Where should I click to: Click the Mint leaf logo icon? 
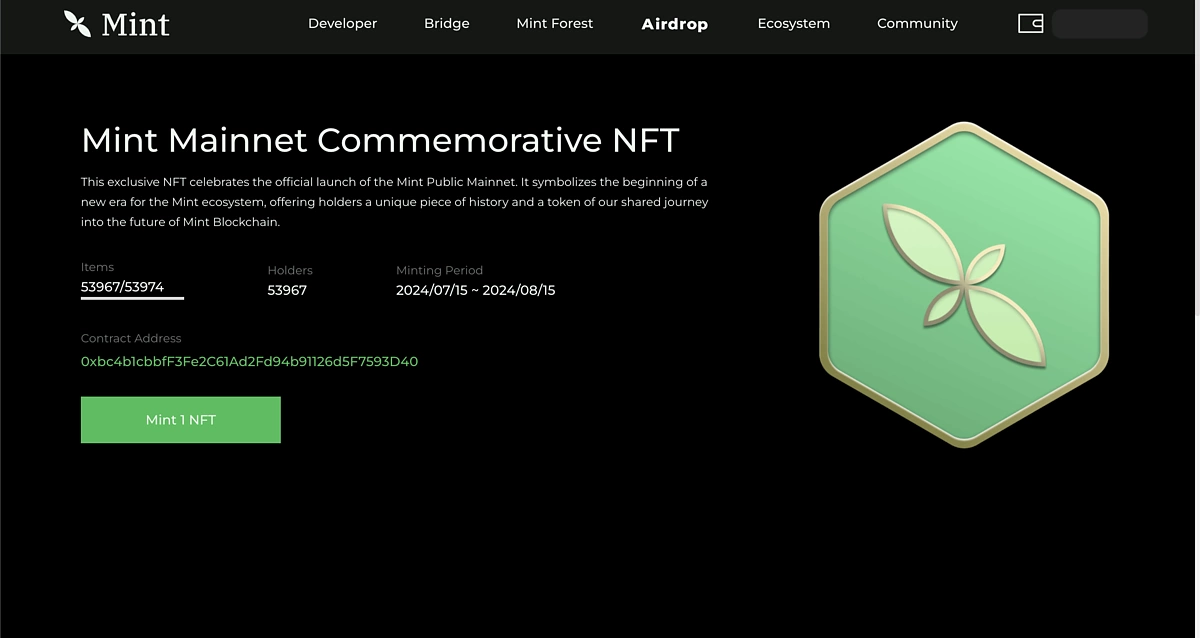(x=77, y=23)
